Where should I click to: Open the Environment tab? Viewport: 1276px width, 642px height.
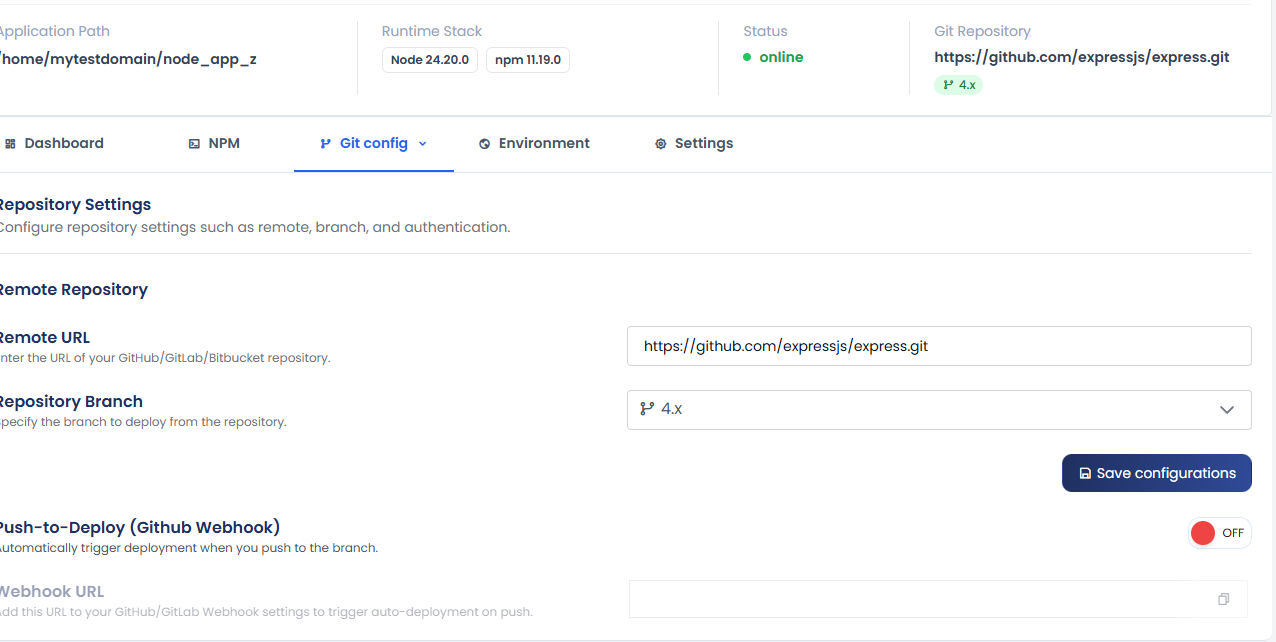coord(534,143)
